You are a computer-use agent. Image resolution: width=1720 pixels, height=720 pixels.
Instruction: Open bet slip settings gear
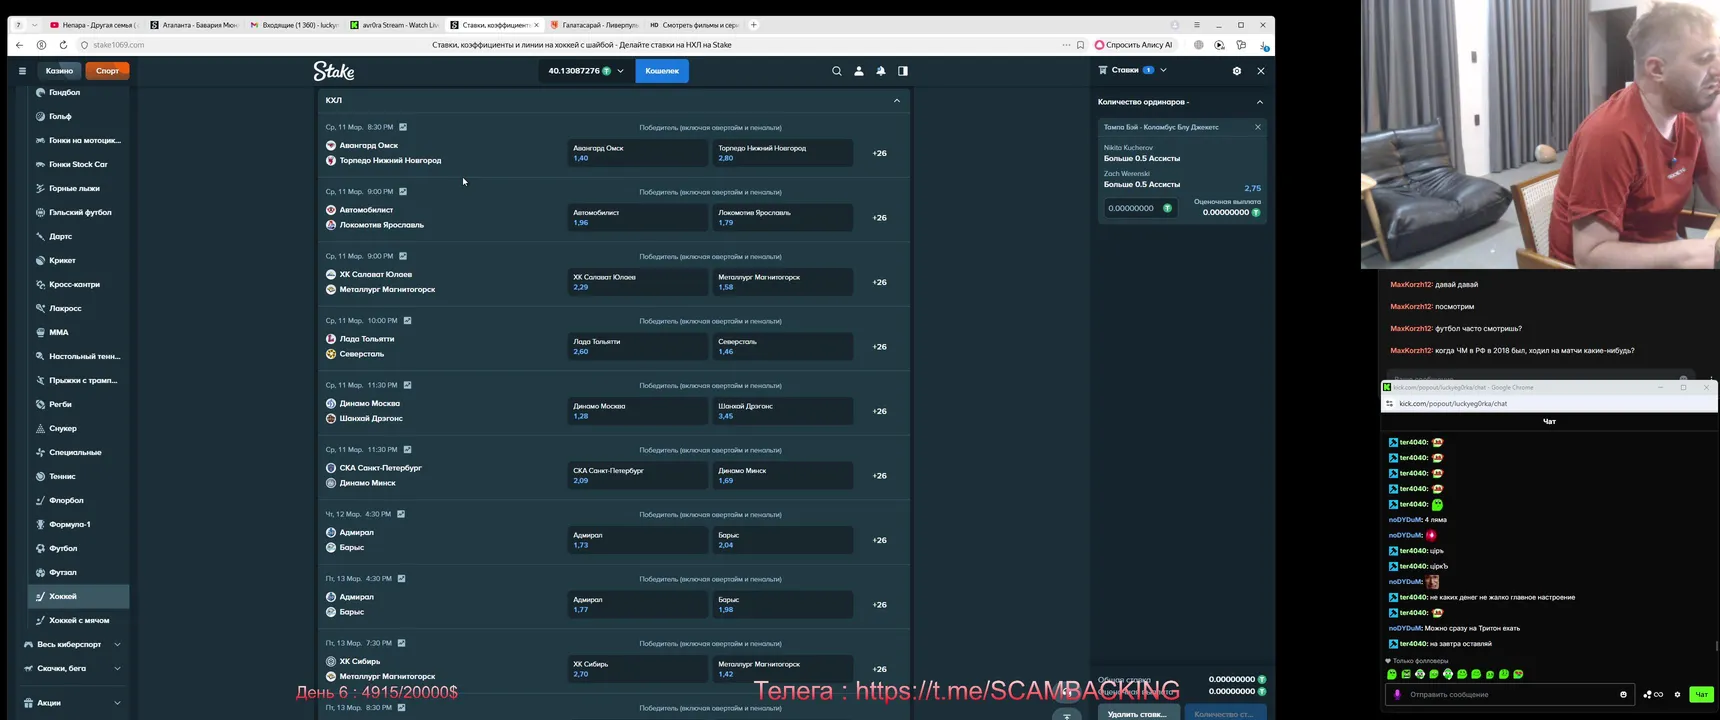pos(1237,71)
